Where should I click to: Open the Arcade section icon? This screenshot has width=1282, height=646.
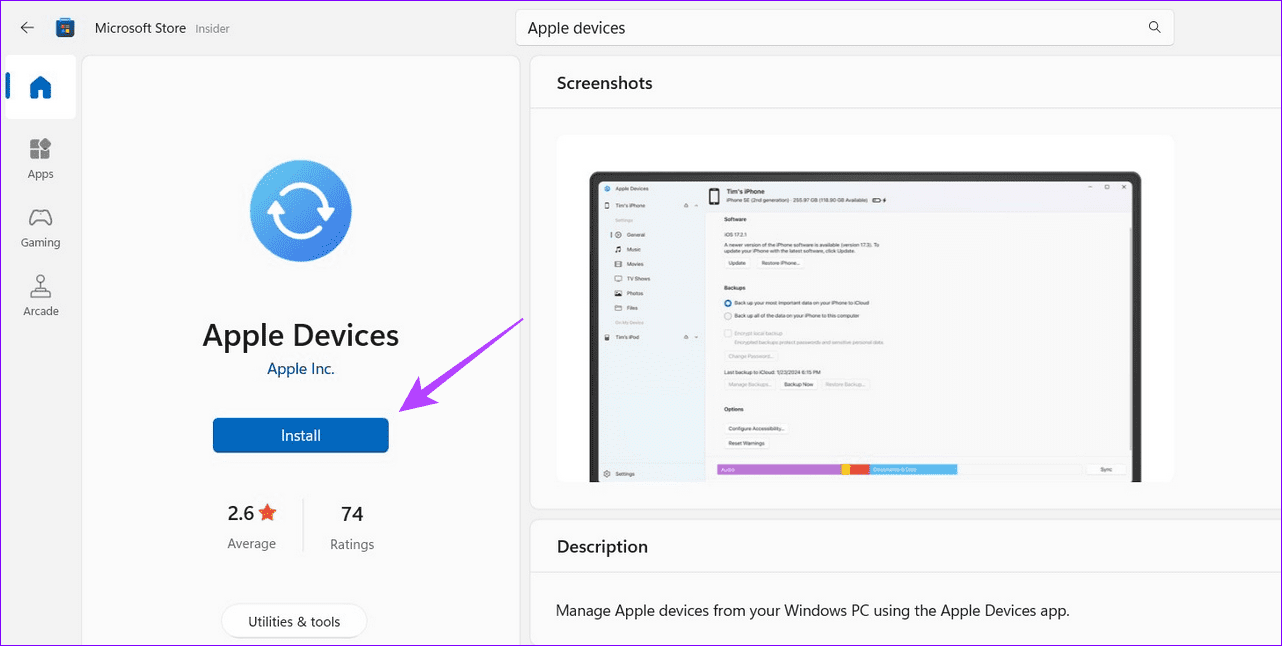(x=40, y=286)
